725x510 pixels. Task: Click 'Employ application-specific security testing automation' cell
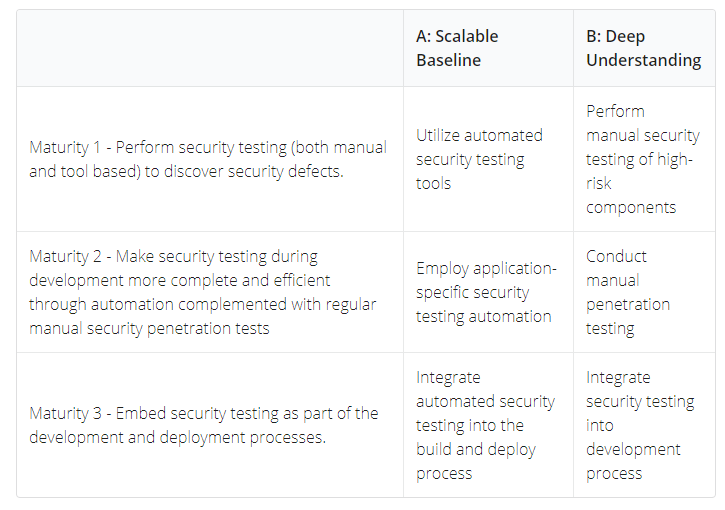(x=488, y=292)
